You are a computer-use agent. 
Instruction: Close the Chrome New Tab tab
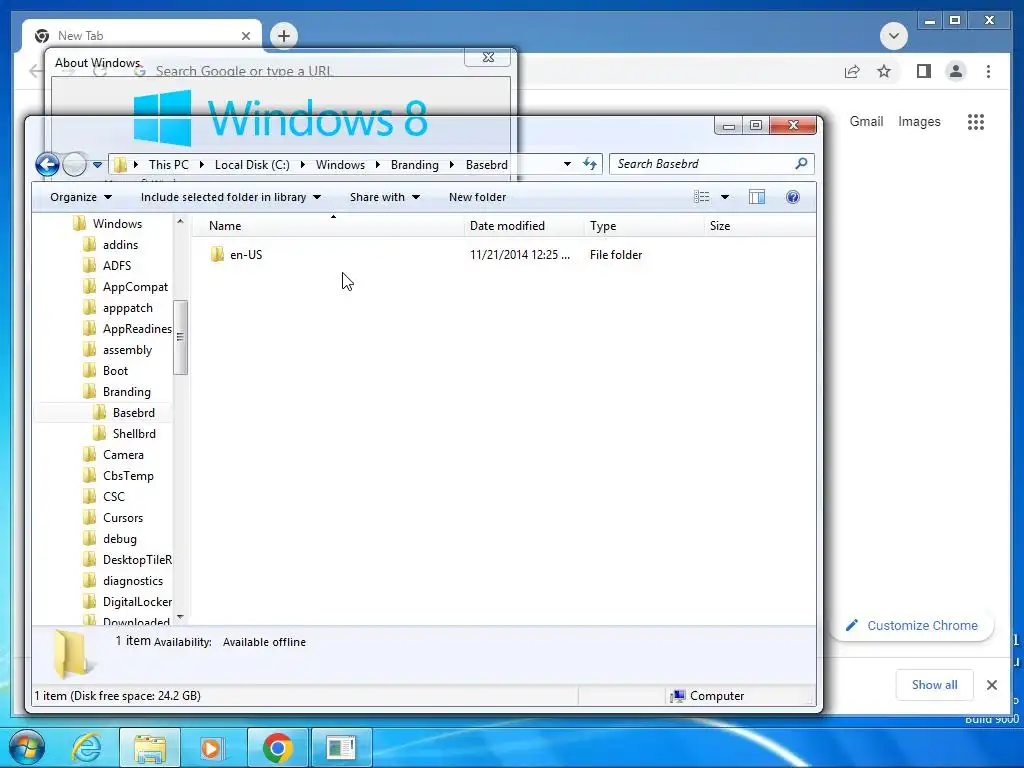pyautogui.click(x=246, y=36)
